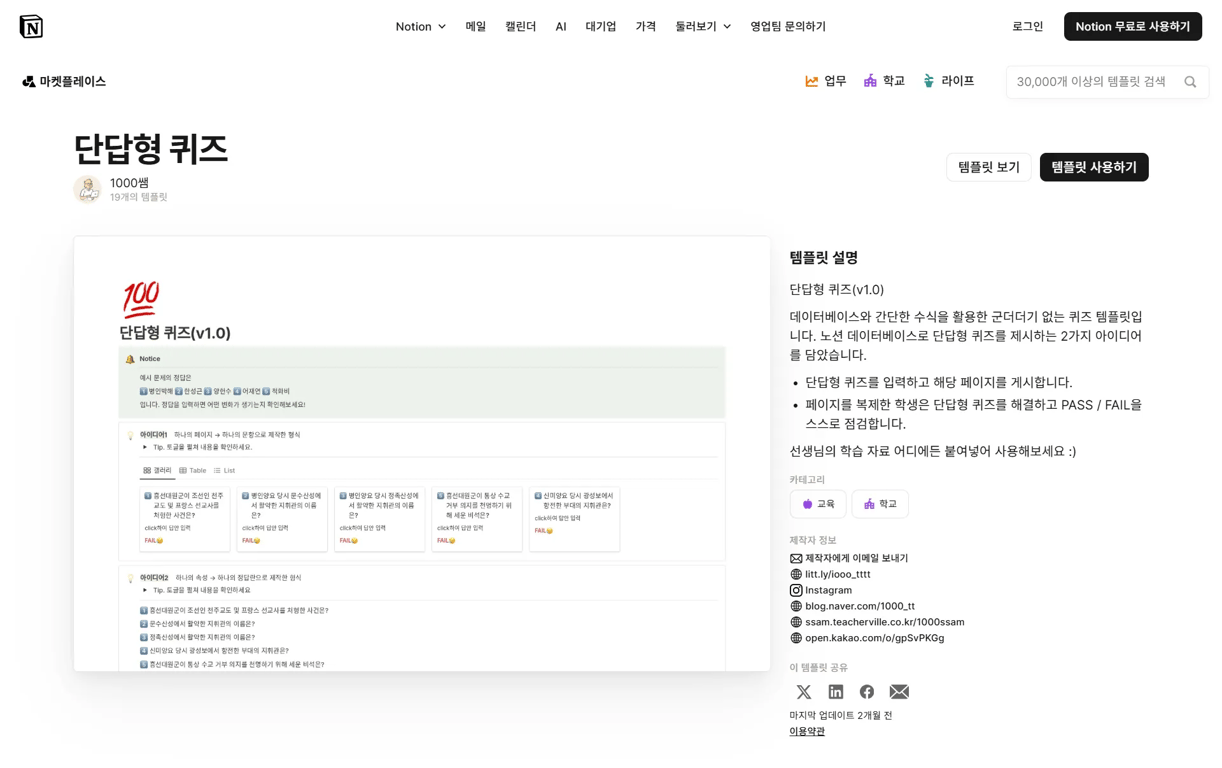Open ssam.teacherville.co.kr/1000ssam link
Screen dimensions: 1222x768
(877, 622)
